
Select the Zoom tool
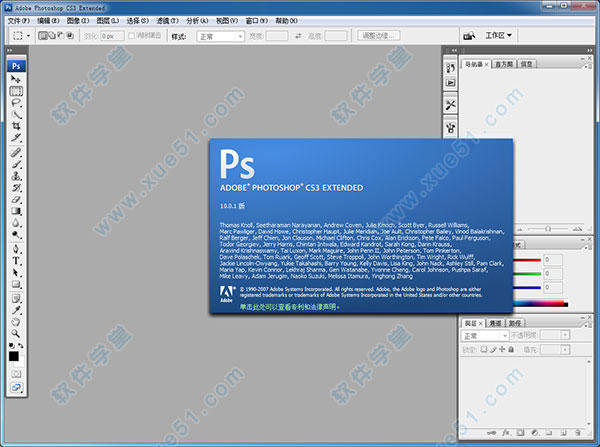pyautogui.click(x=16, y=334)
